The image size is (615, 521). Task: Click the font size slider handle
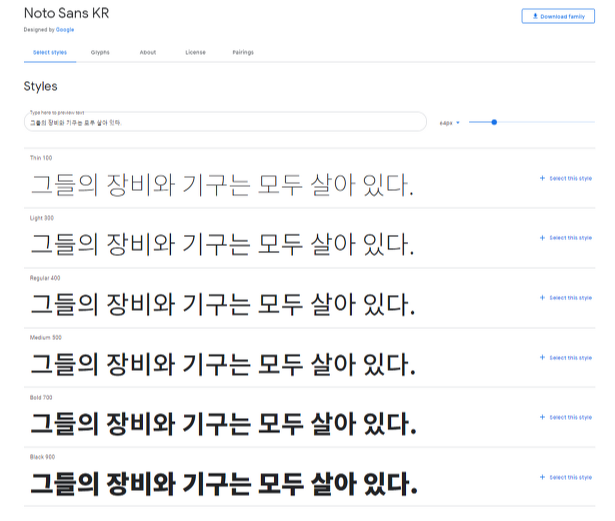[494, 122]
